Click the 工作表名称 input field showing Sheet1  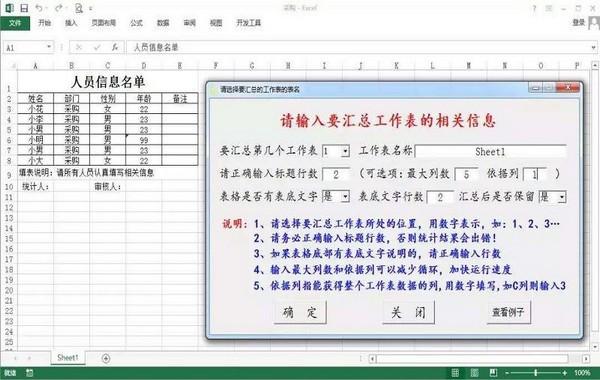point(490,152)
